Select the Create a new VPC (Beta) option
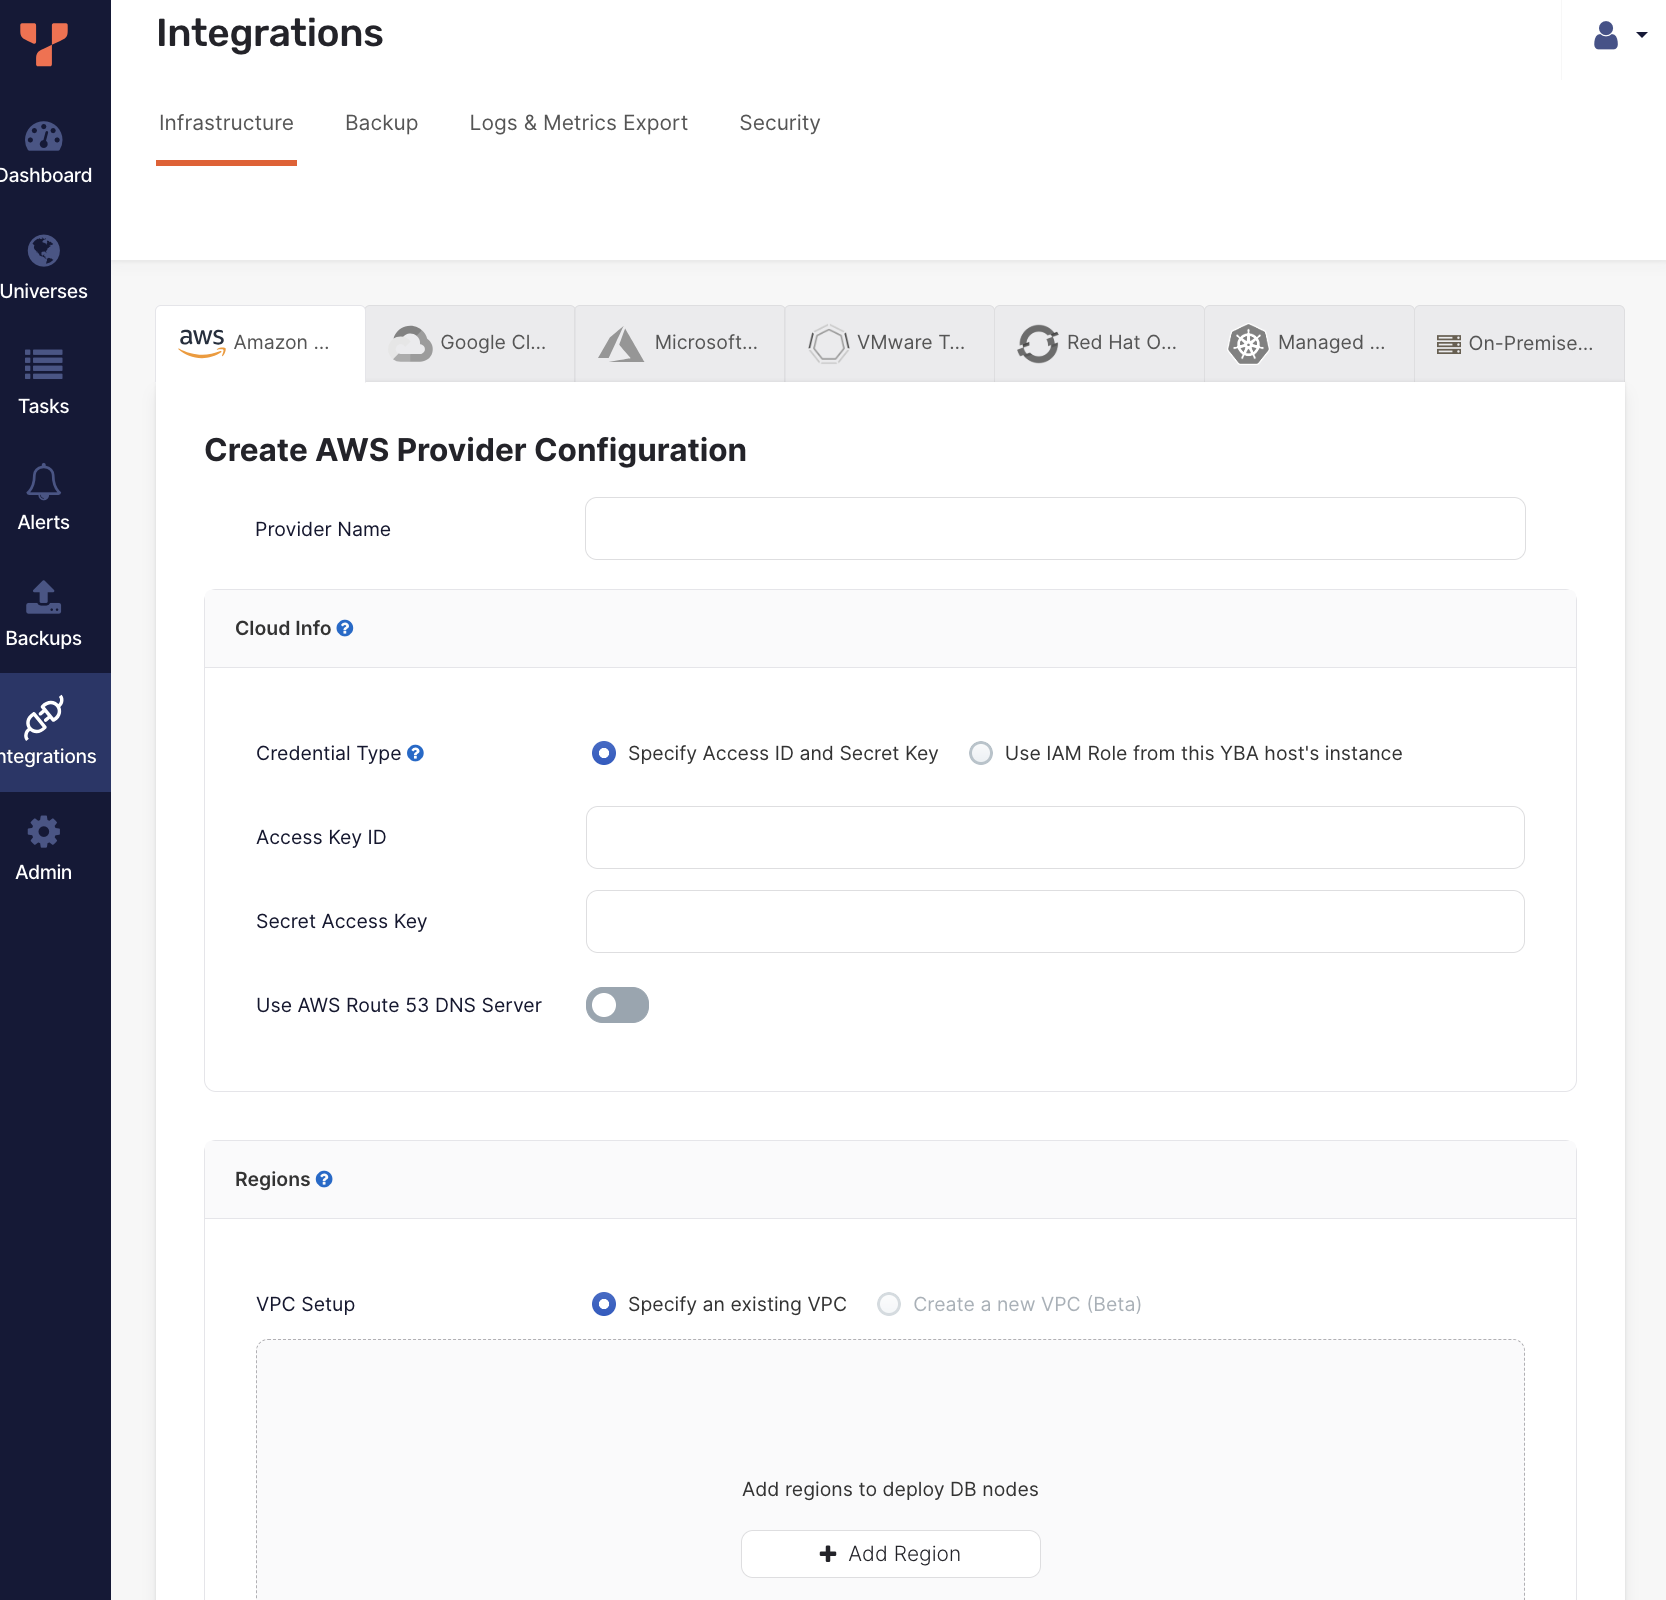 tap(888, 1304)
